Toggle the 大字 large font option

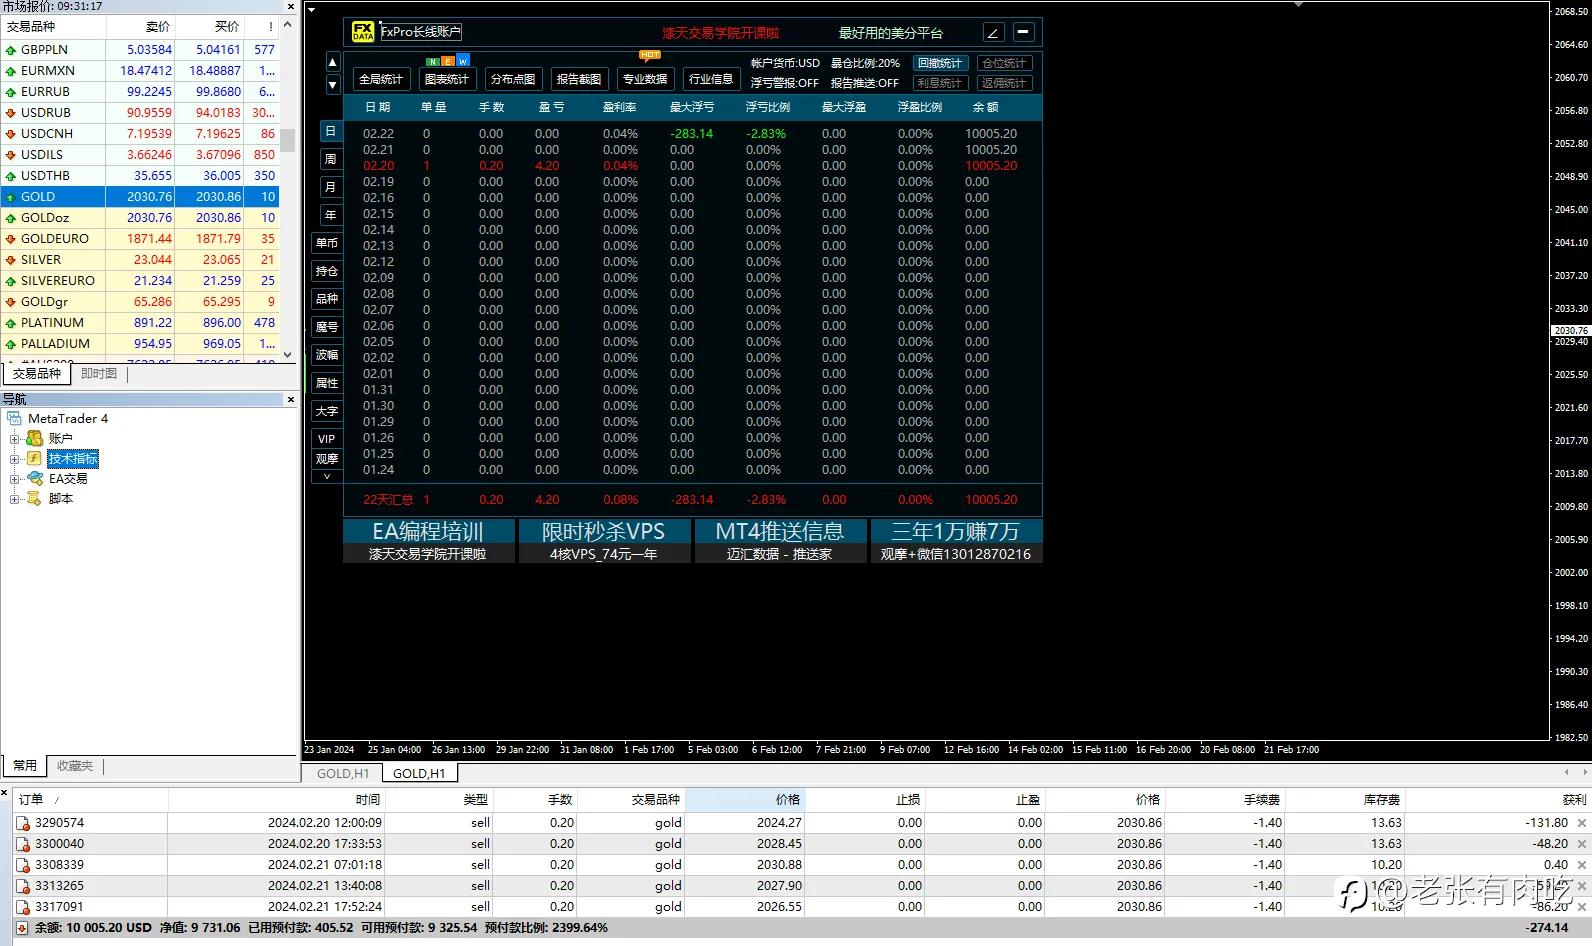(327, 411)
